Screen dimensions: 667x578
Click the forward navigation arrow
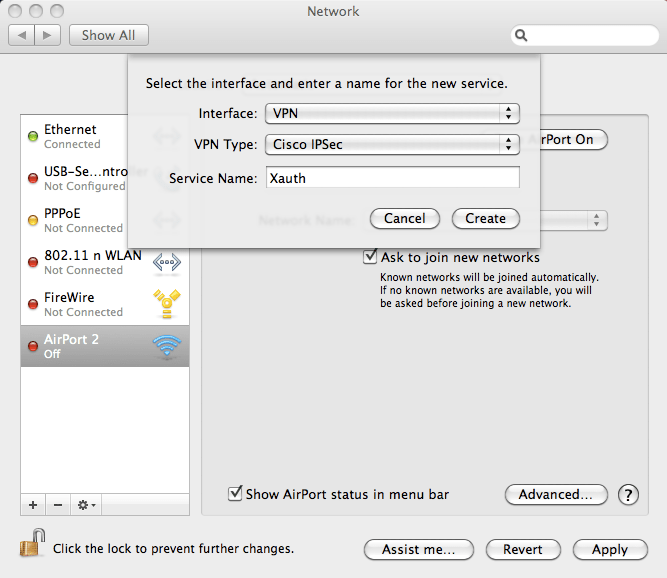point(47,35)
